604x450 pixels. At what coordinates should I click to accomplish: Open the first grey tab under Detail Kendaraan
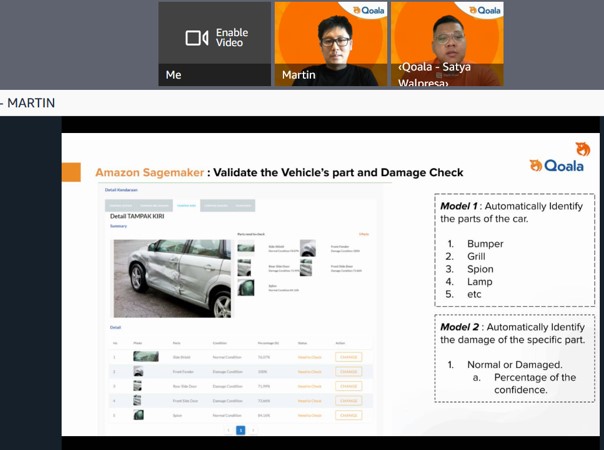point(120,205)
